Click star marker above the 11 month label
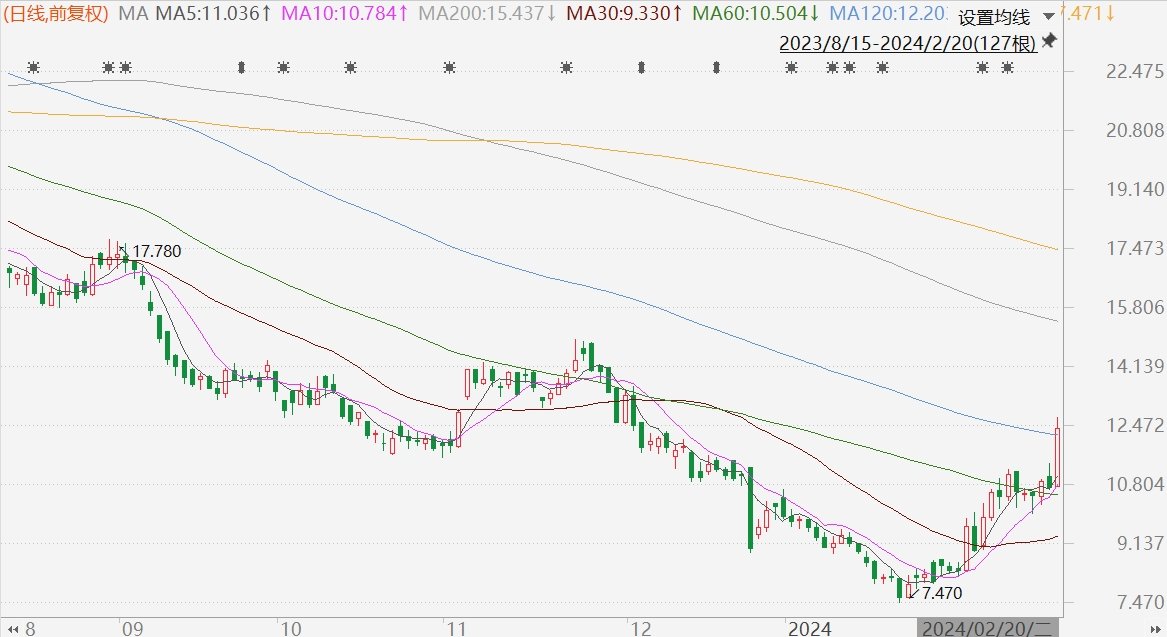Viewport: 1167px width, 637px height. click(x=449, y=67)
